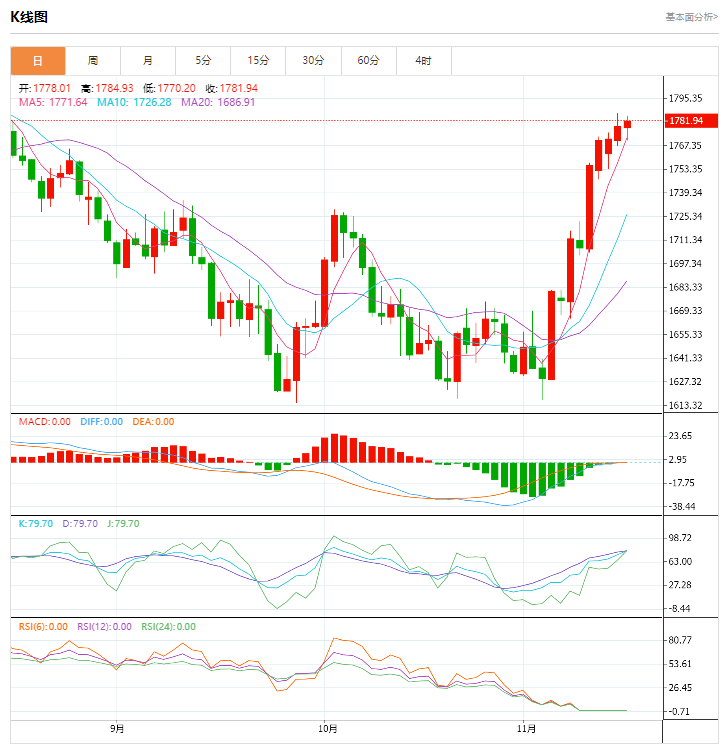
Task: Click the 98.72 KDJ axis label
Action: point(680,538)
